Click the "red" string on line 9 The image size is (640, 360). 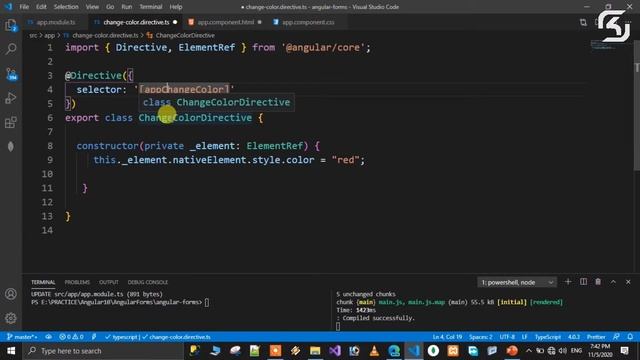(345, 160)
